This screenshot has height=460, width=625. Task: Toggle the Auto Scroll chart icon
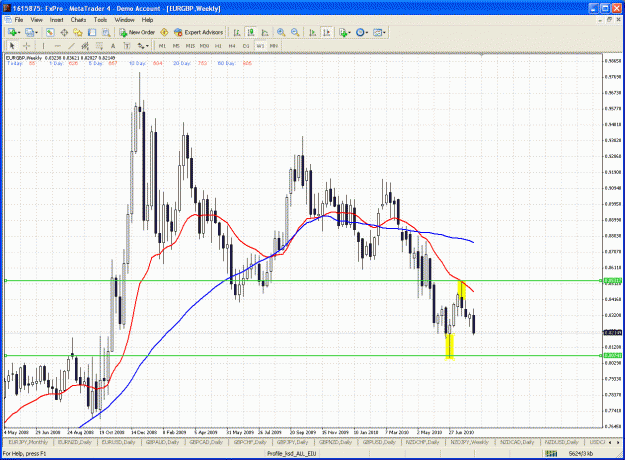(312, 33)
